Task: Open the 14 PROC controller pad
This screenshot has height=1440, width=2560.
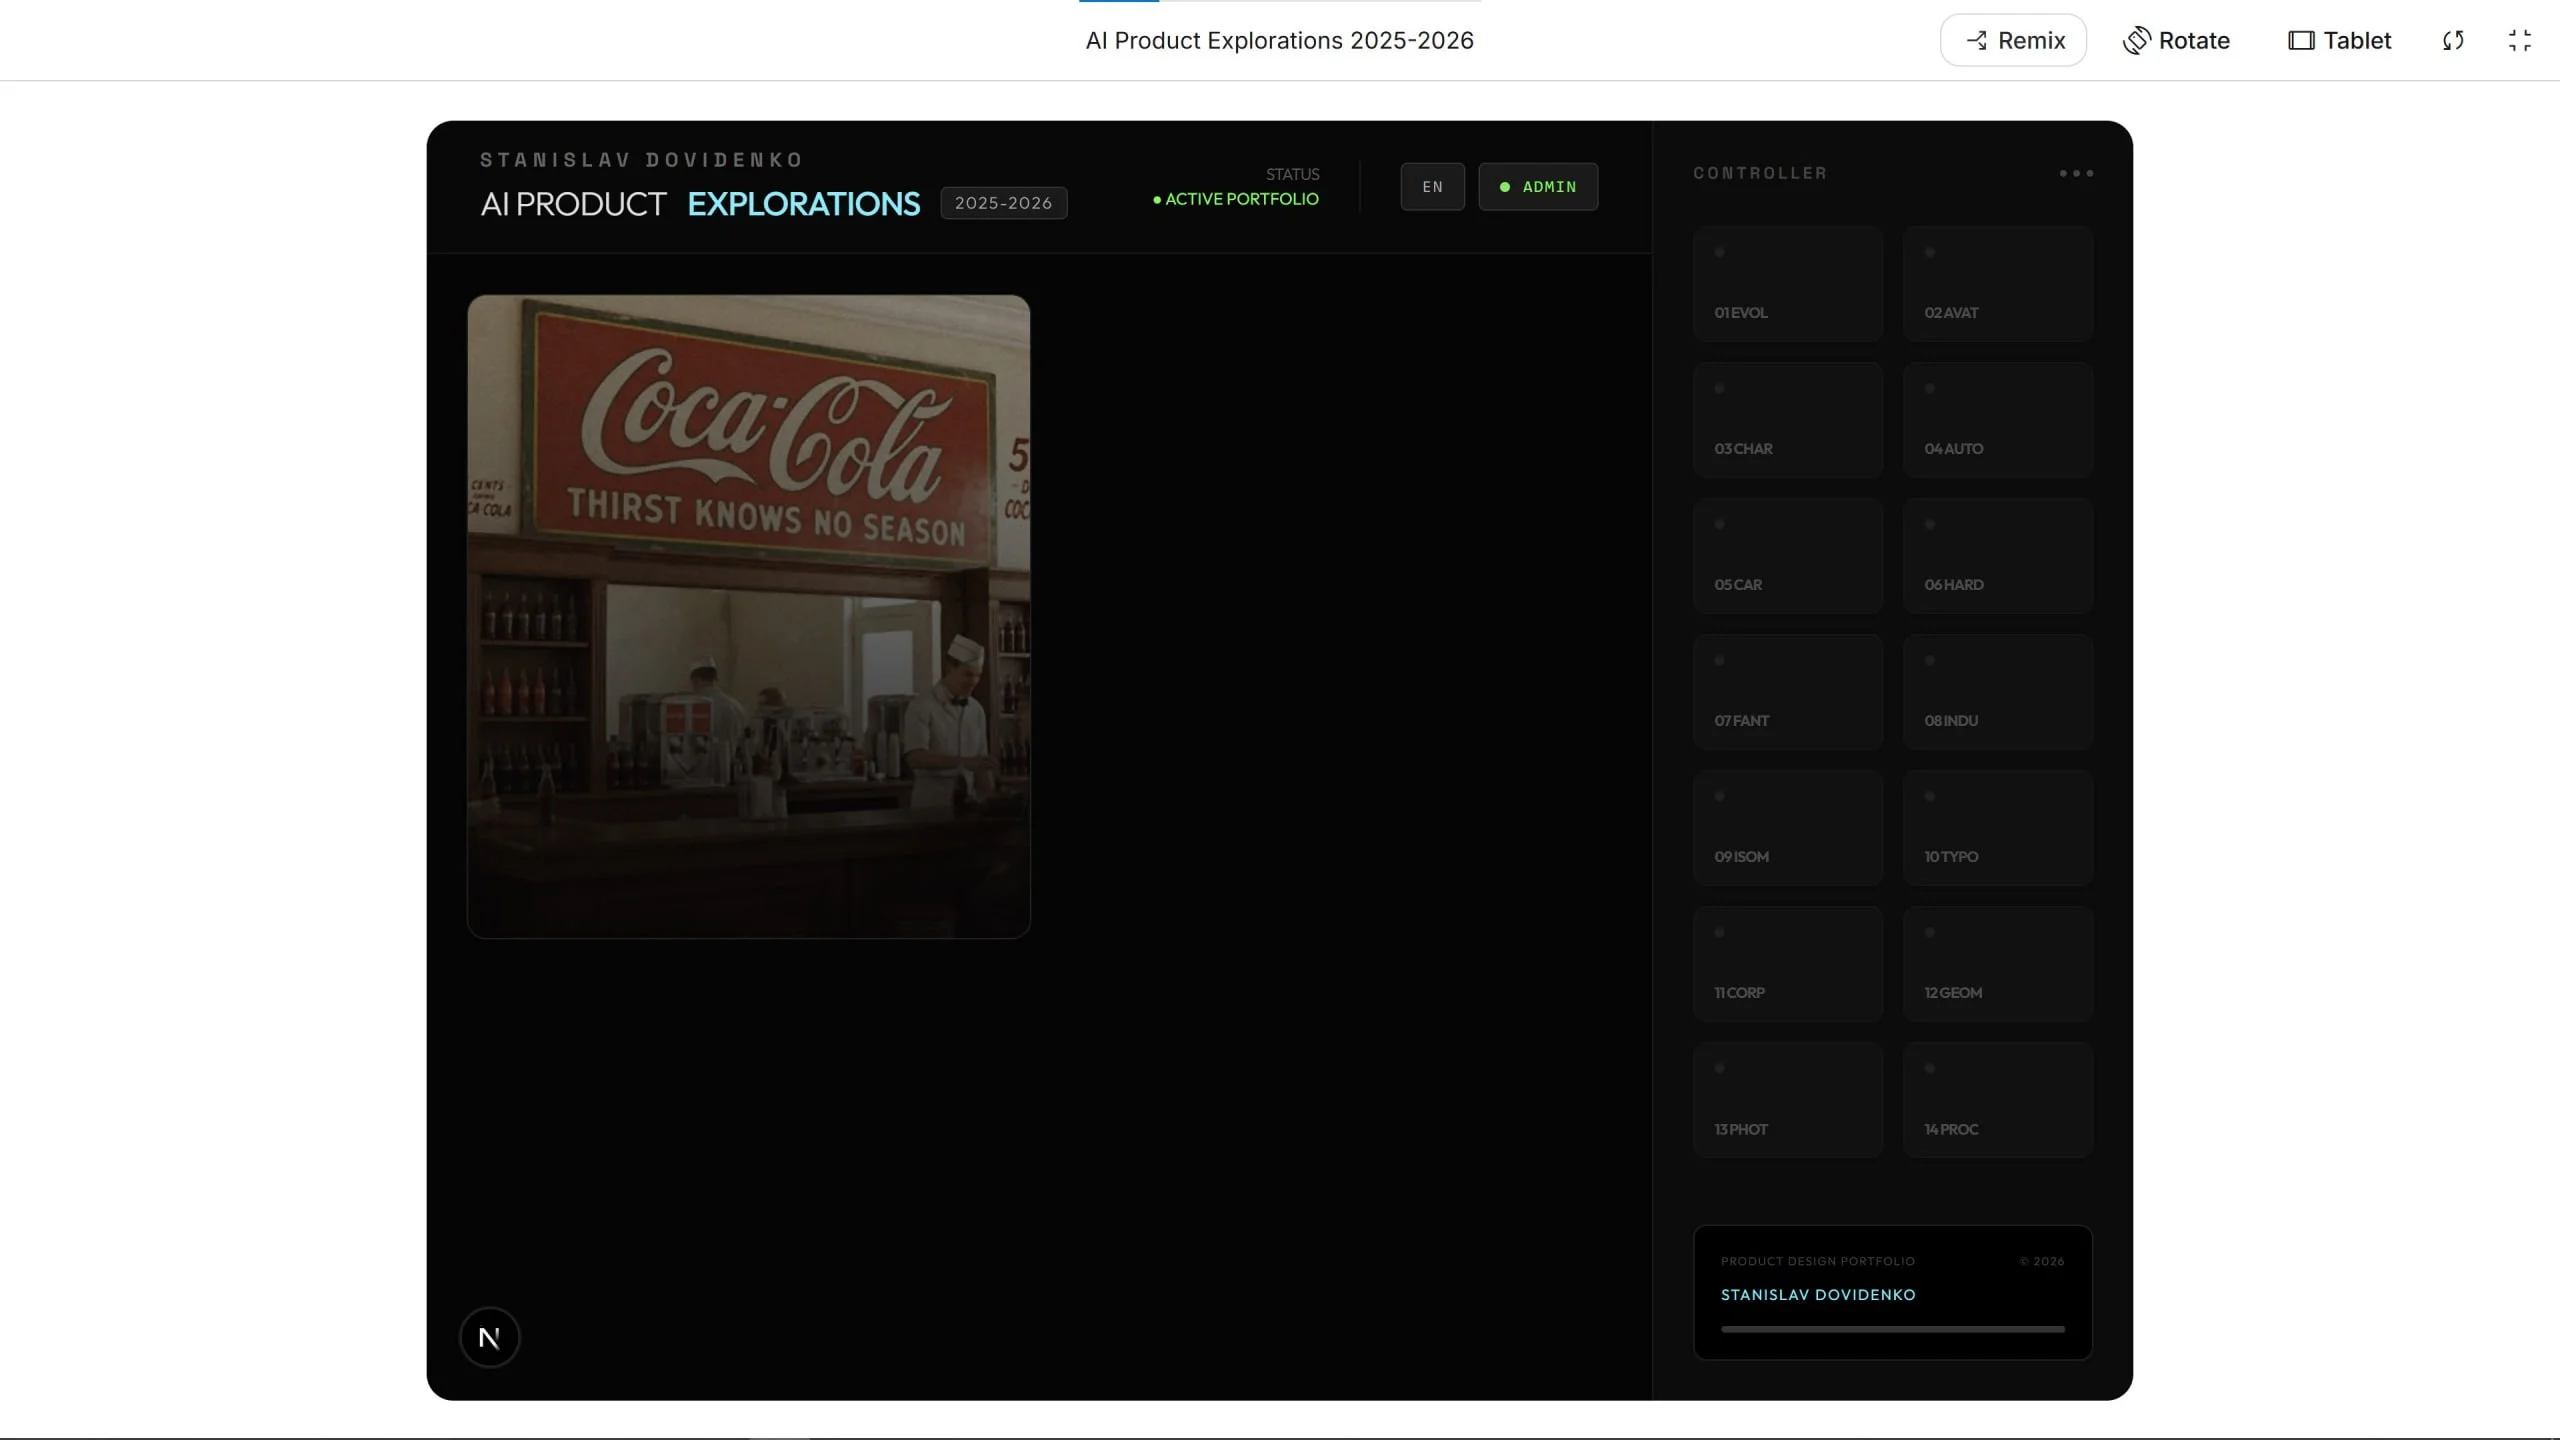Action: (1998, 1100)
